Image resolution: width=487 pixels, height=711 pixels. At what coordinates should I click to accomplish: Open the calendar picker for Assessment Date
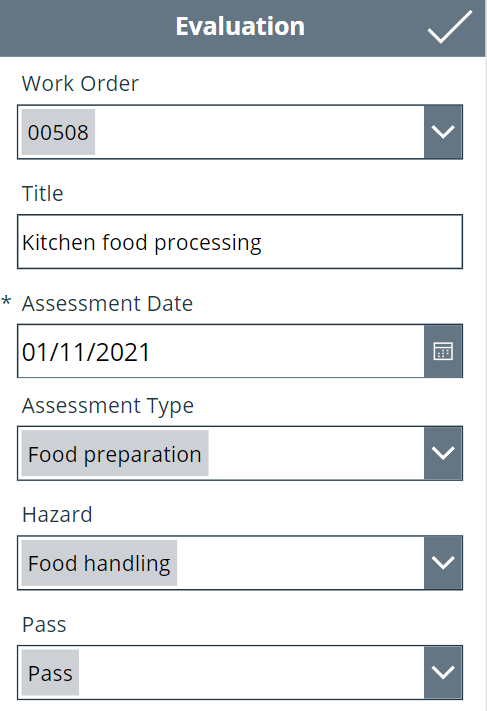pos(443,351)
